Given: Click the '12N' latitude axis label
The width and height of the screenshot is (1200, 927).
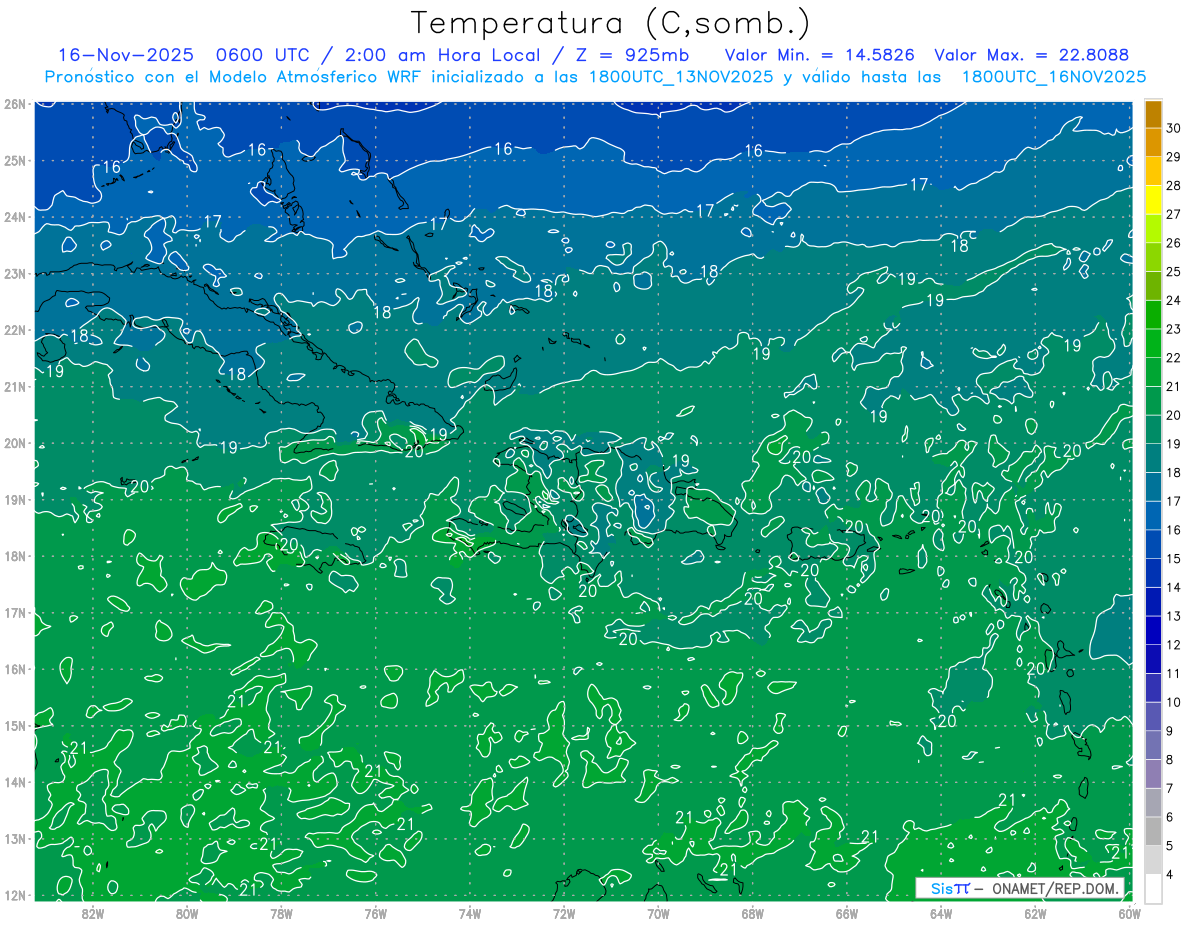Looking at the screenshot, I should pyautogui.click(x=15, y=895).
